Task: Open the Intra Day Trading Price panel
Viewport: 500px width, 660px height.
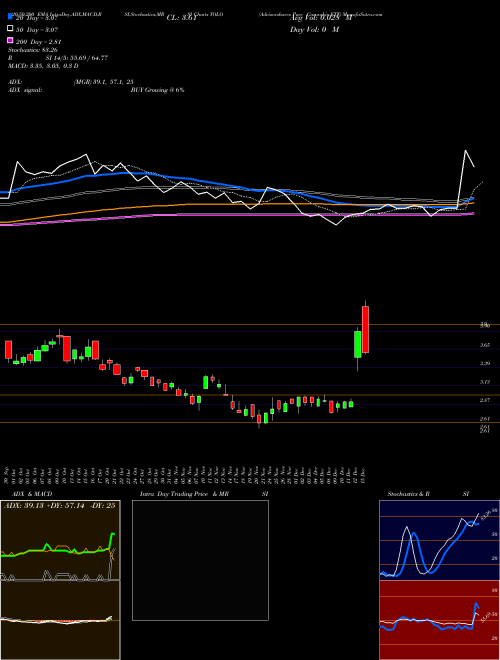Action: coord(200,560)
